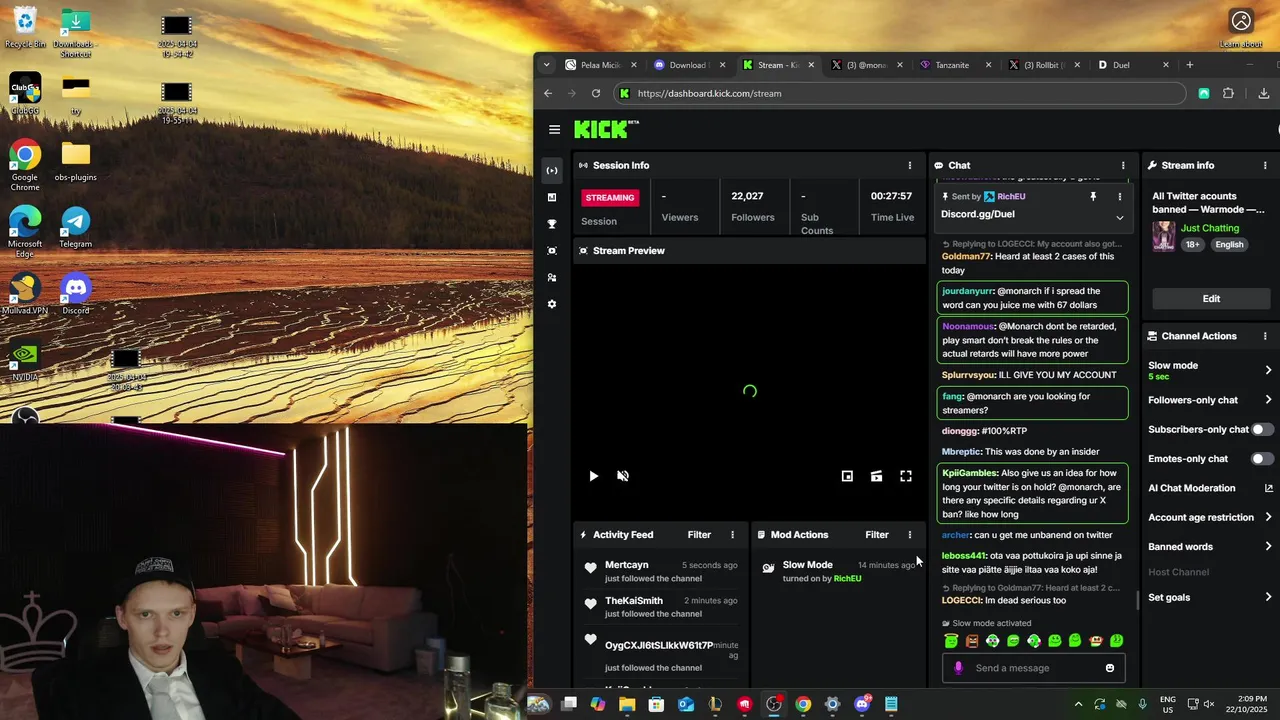The width and height of the screenshot is (1280, 720).
Task: Click the address bar URL
Action: click(x=709, y=93)
